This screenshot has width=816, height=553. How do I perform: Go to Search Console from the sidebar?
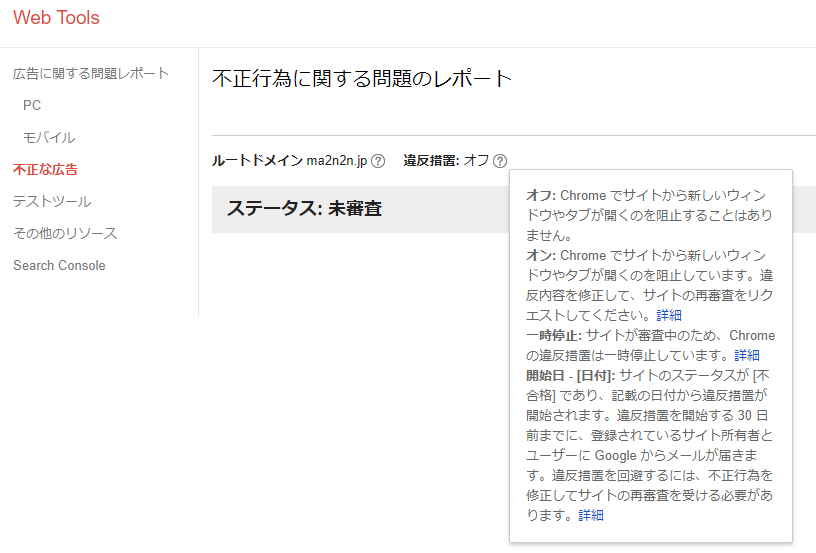point(59,265)
